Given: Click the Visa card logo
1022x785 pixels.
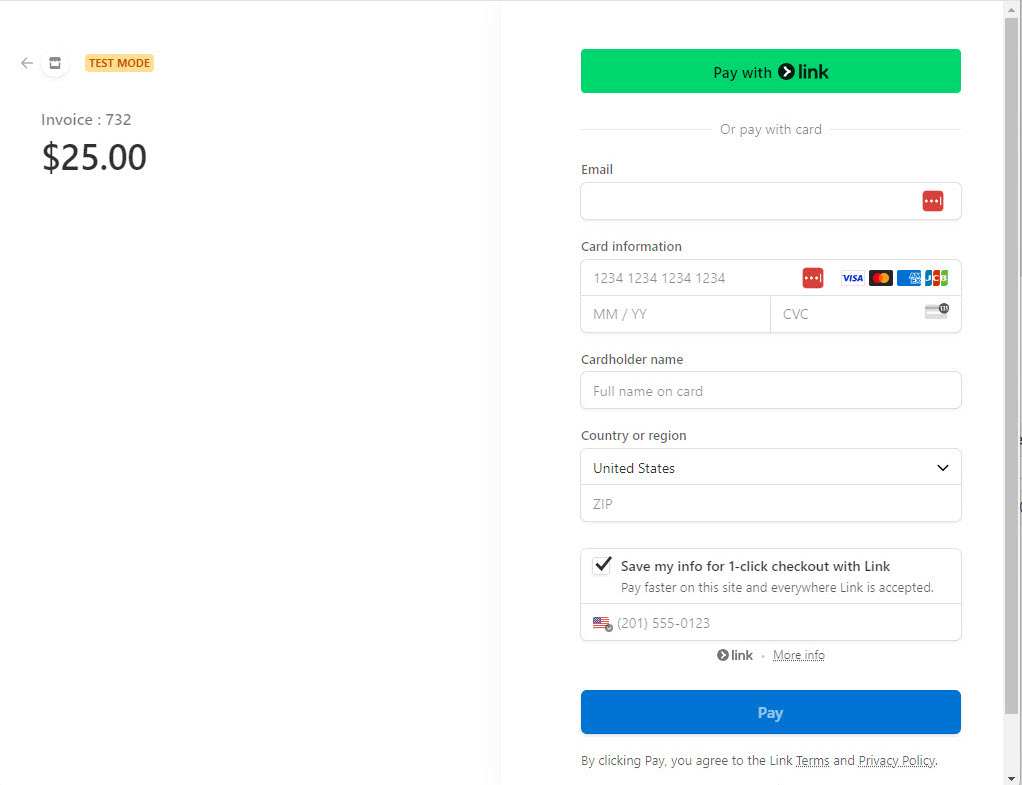Looking at the screenshot, I should click(x=852, y=278).
